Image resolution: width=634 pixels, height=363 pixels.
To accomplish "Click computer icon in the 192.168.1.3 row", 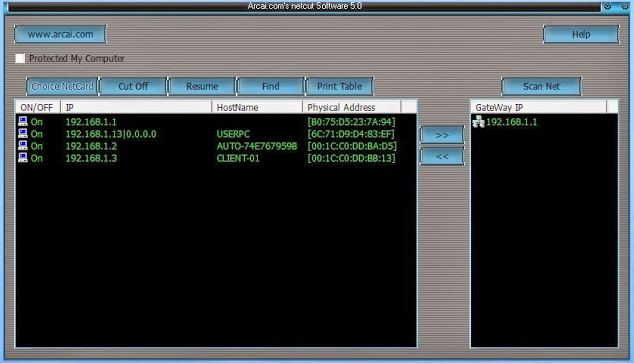I will (x=23, y=158).
